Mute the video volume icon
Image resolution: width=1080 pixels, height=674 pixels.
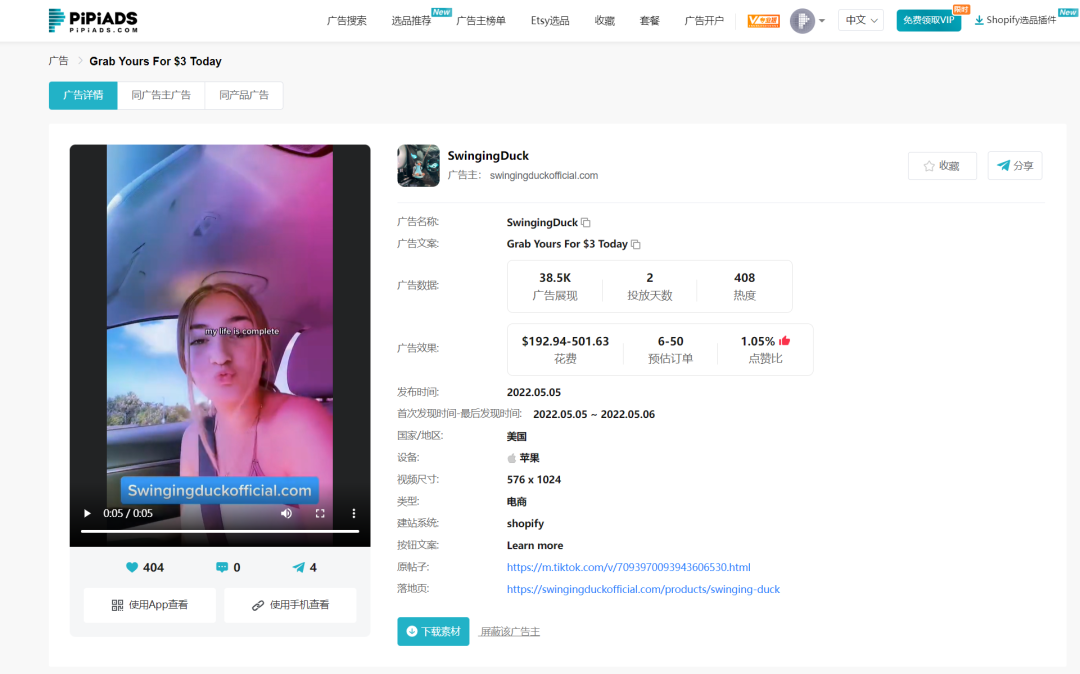287,514
